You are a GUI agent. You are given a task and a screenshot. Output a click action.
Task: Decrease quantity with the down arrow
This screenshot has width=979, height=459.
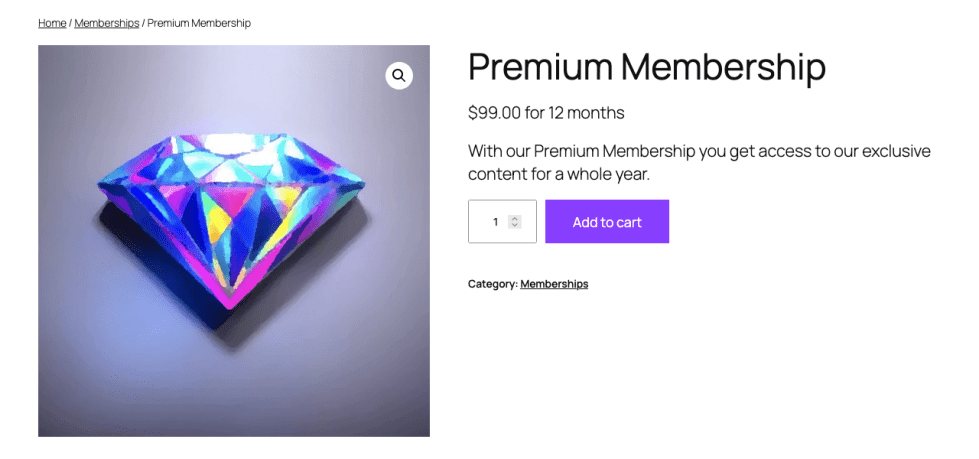[x=515, y=225]
